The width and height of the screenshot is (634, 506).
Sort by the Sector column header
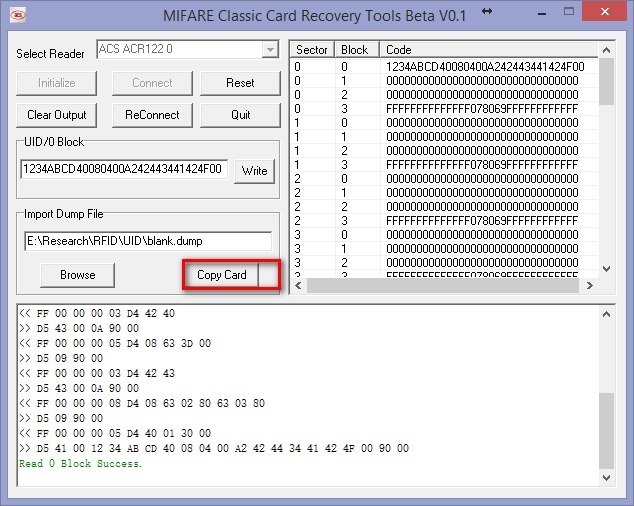(x=312, y=50)
